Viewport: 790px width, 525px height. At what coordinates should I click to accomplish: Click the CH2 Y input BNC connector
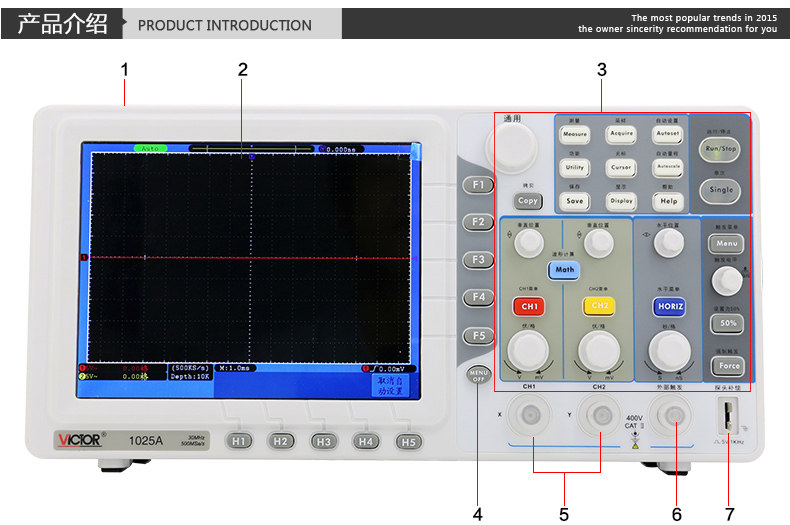pos(600,416)
